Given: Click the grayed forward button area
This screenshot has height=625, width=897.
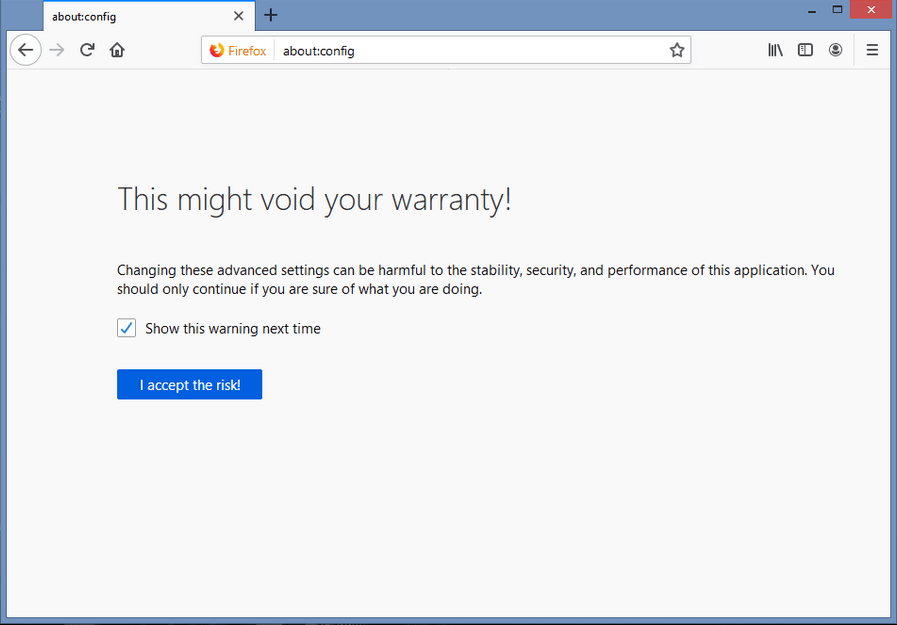Looking at the screenshot, I should pyautogui.click(x=56, y=49).
